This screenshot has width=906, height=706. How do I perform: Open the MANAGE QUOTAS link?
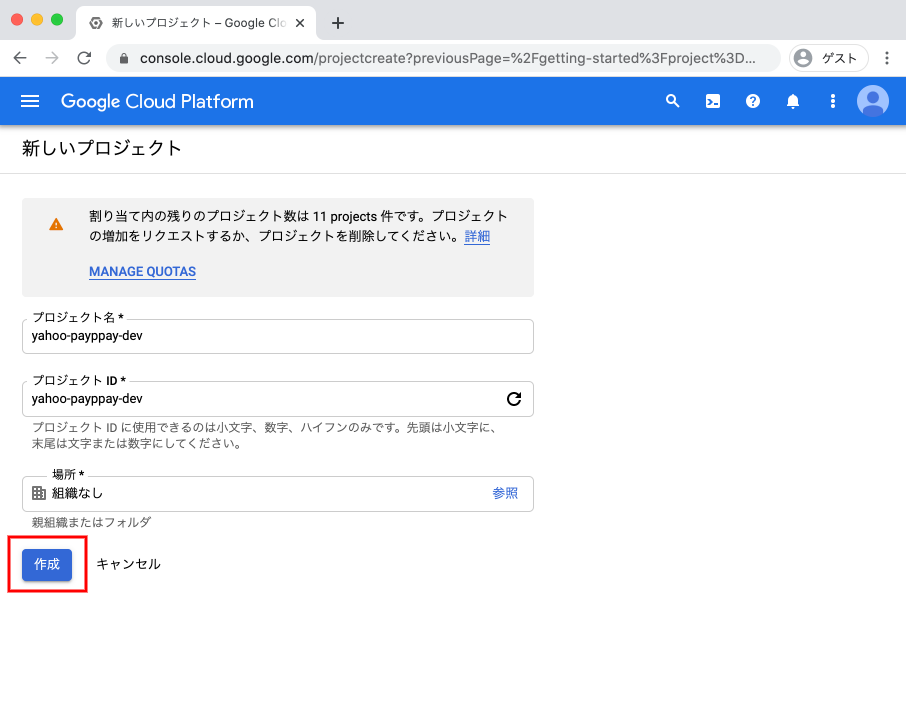142,272
